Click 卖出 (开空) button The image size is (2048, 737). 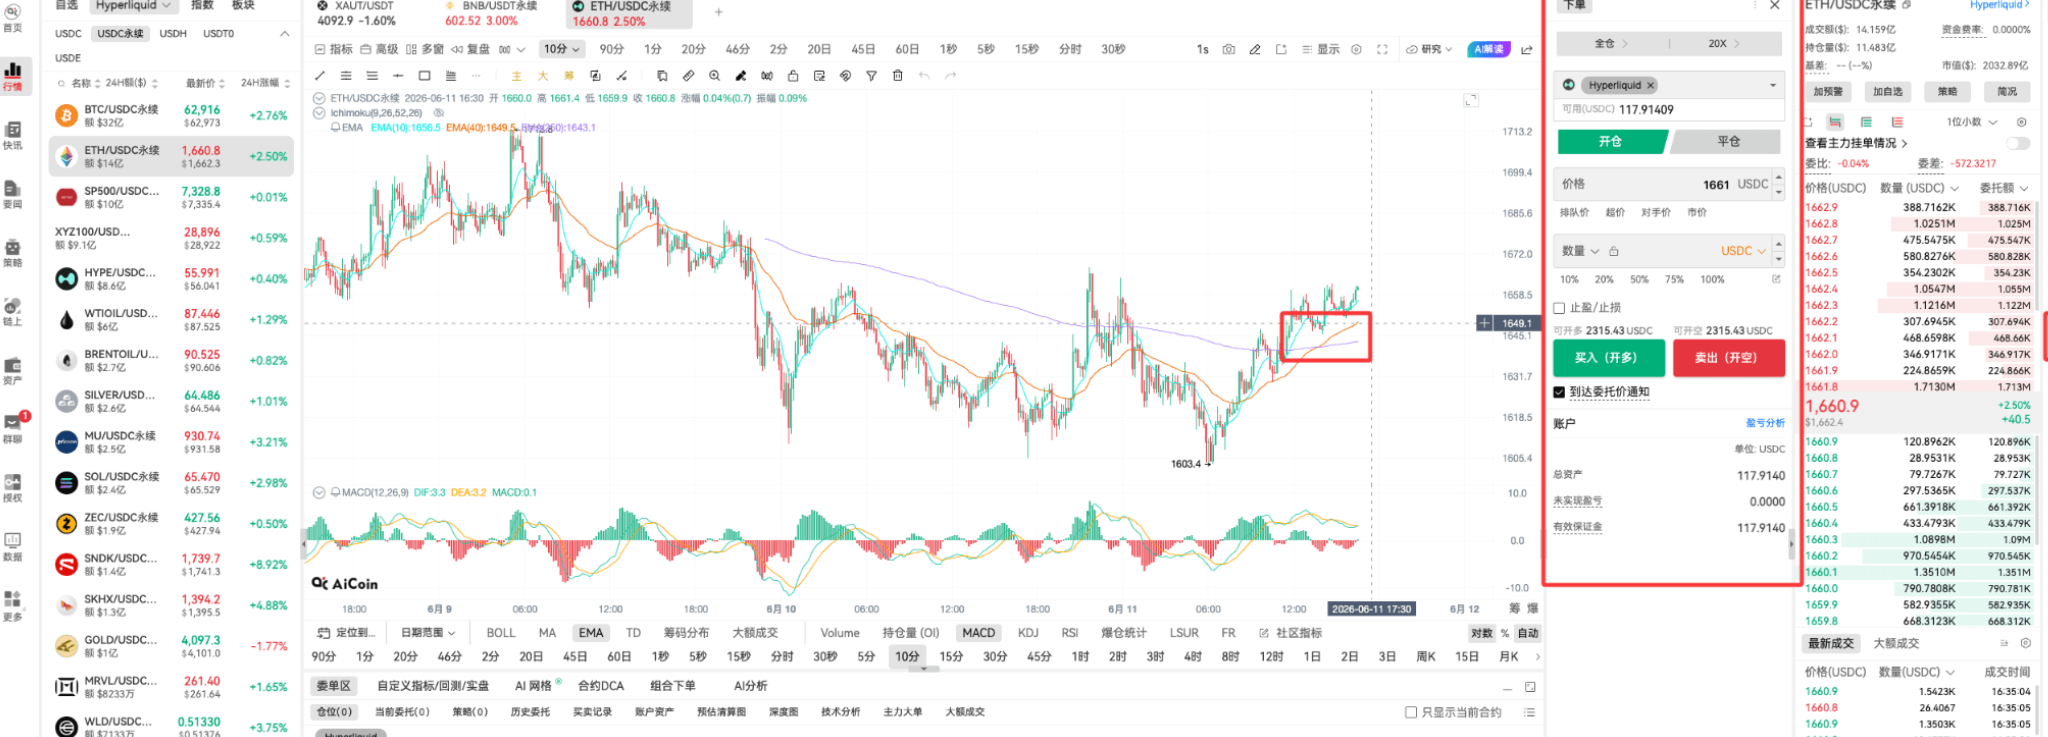(1728, 358)
